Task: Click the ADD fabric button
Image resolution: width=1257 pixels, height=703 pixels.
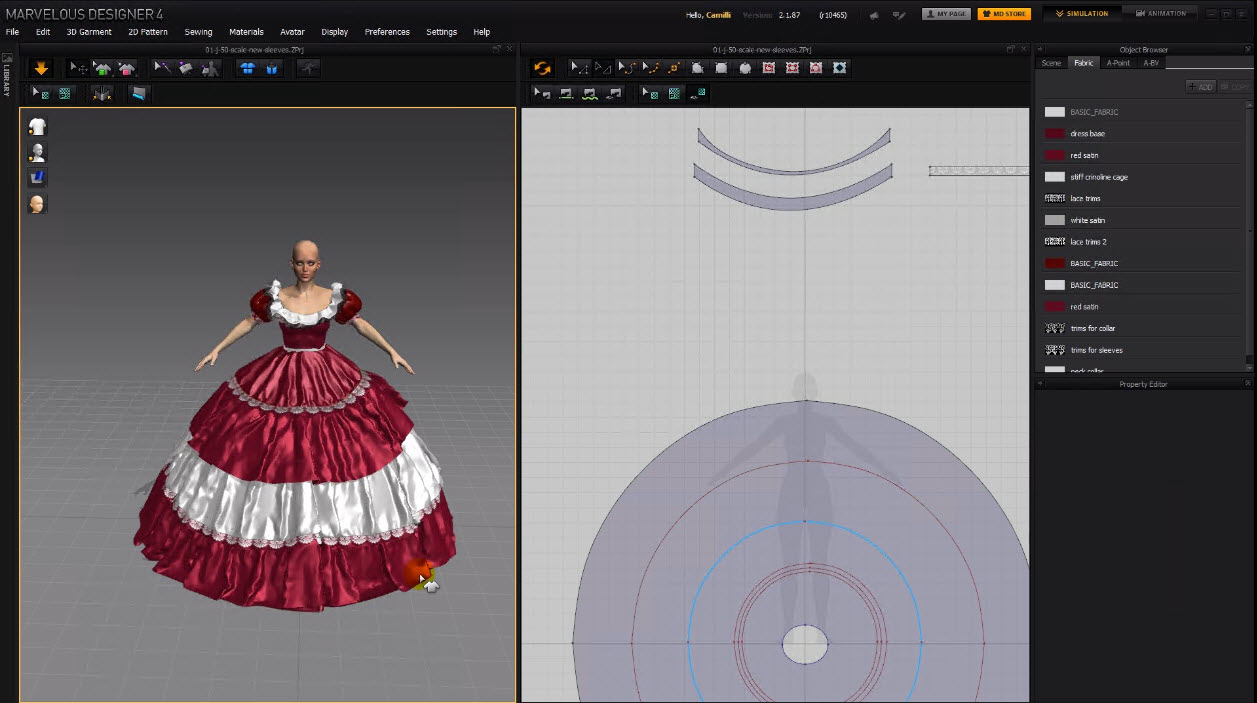Action: (1200, 87)
